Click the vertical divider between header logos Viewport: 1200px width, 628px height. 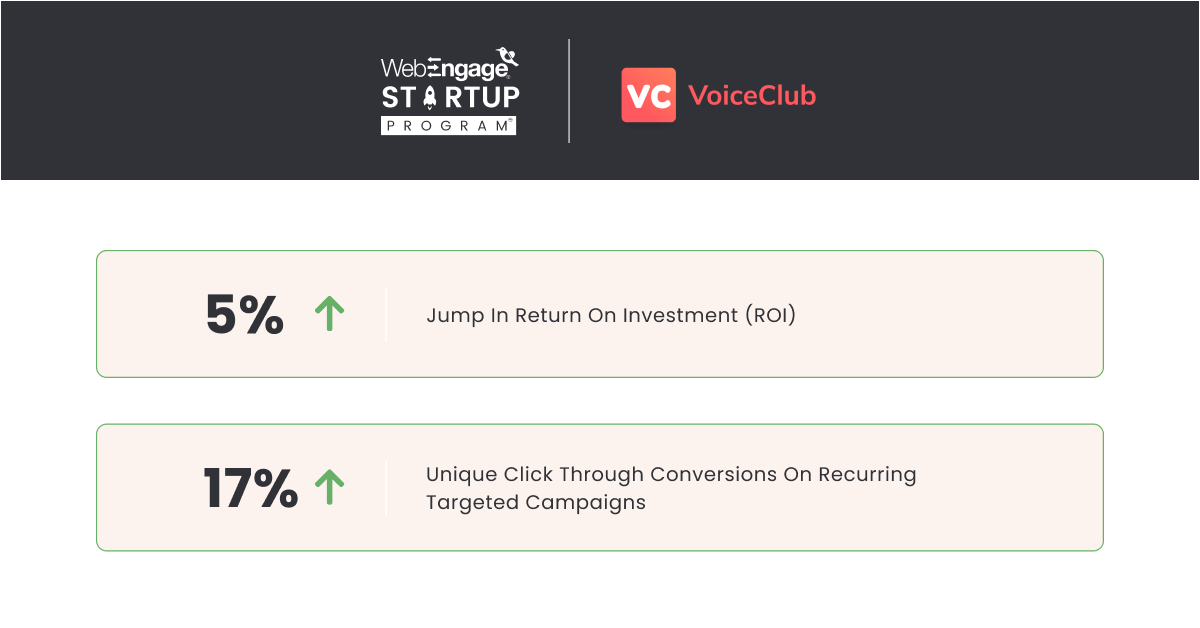tap(569, 91)
